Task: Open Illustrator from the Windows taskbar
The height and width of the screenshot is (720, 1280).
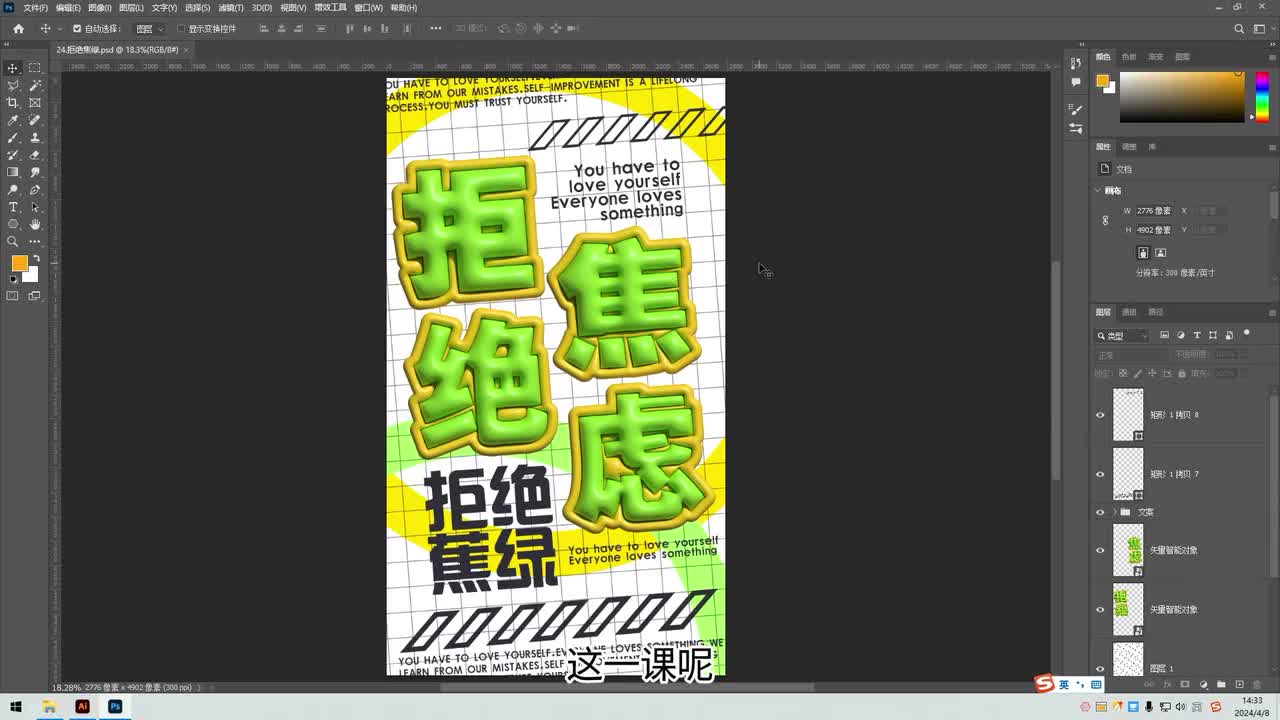Action: pyautogui.click(x=82, y=707)
